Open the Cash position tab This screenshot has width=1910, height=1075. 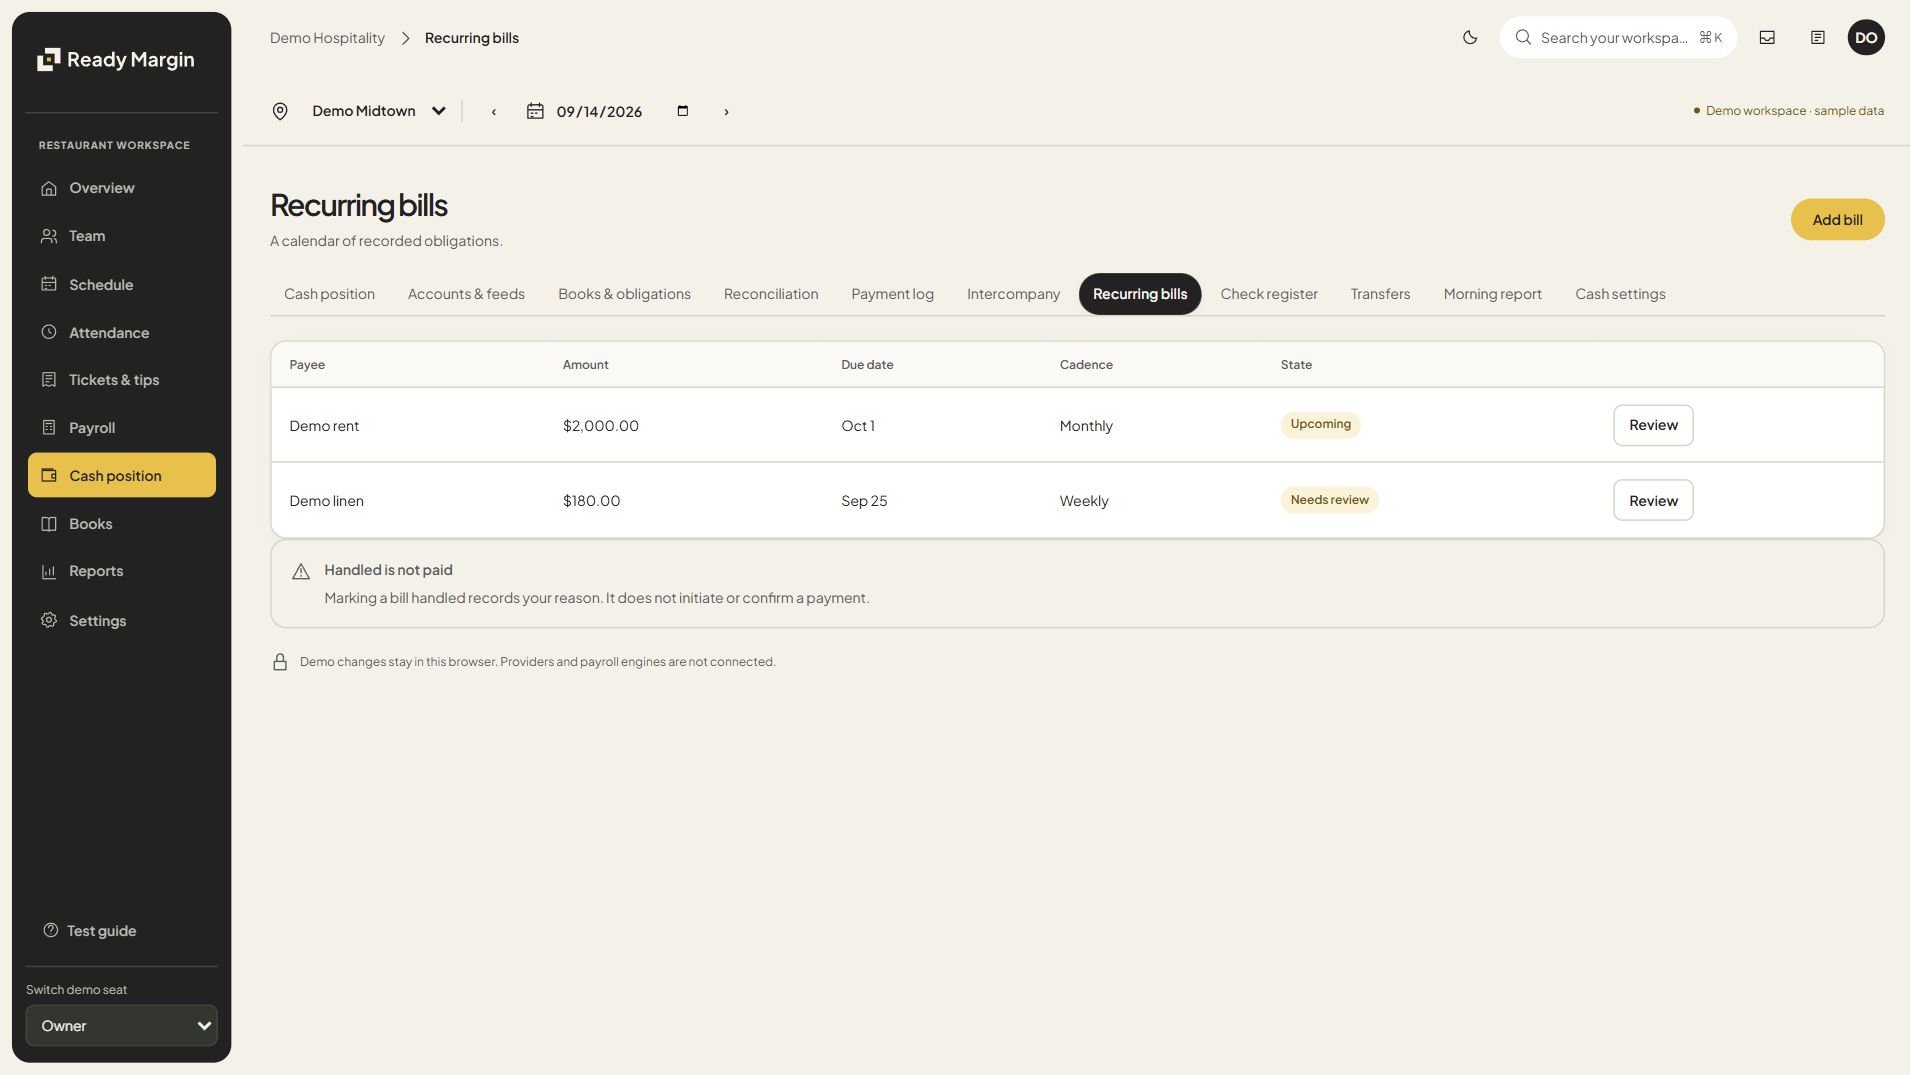click(329, 294)
